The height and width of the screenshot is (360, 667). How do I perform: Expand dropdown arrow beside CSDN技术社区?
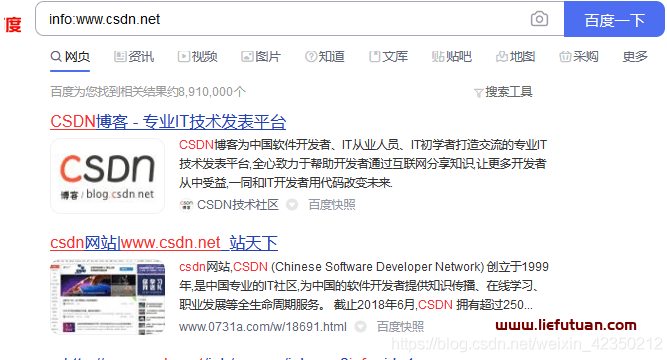tap(292, 205)
